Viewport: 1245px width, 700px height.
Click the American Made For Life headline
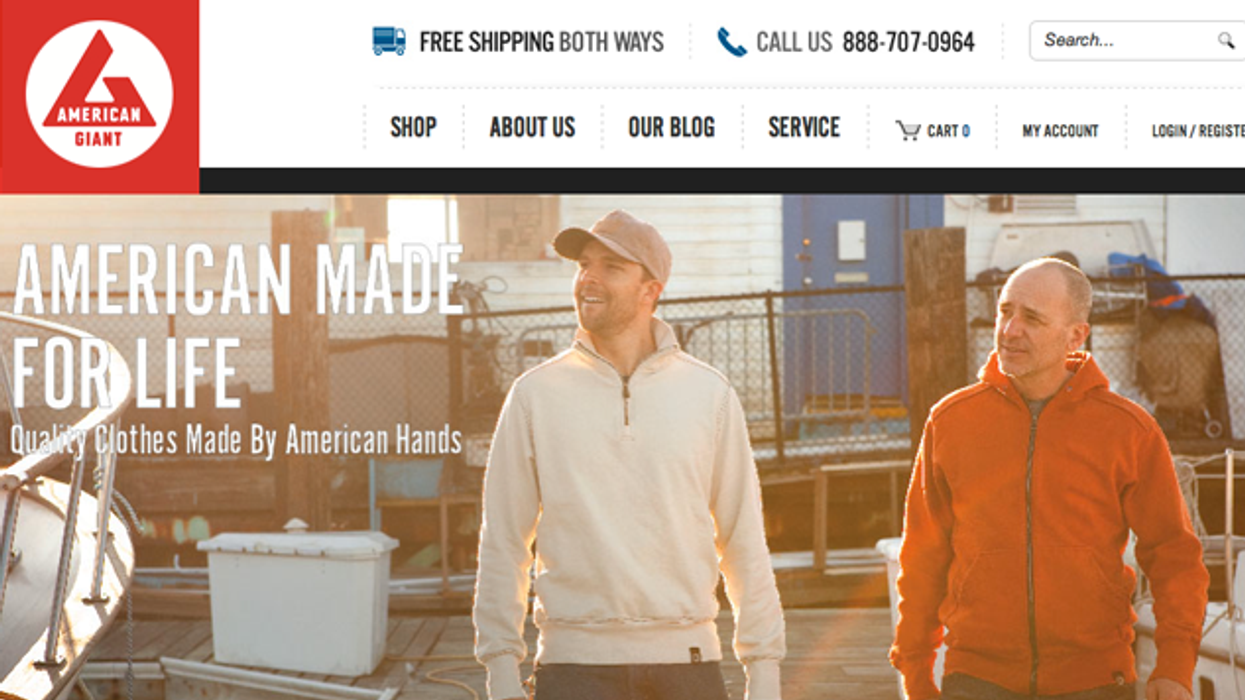point(238,325)
